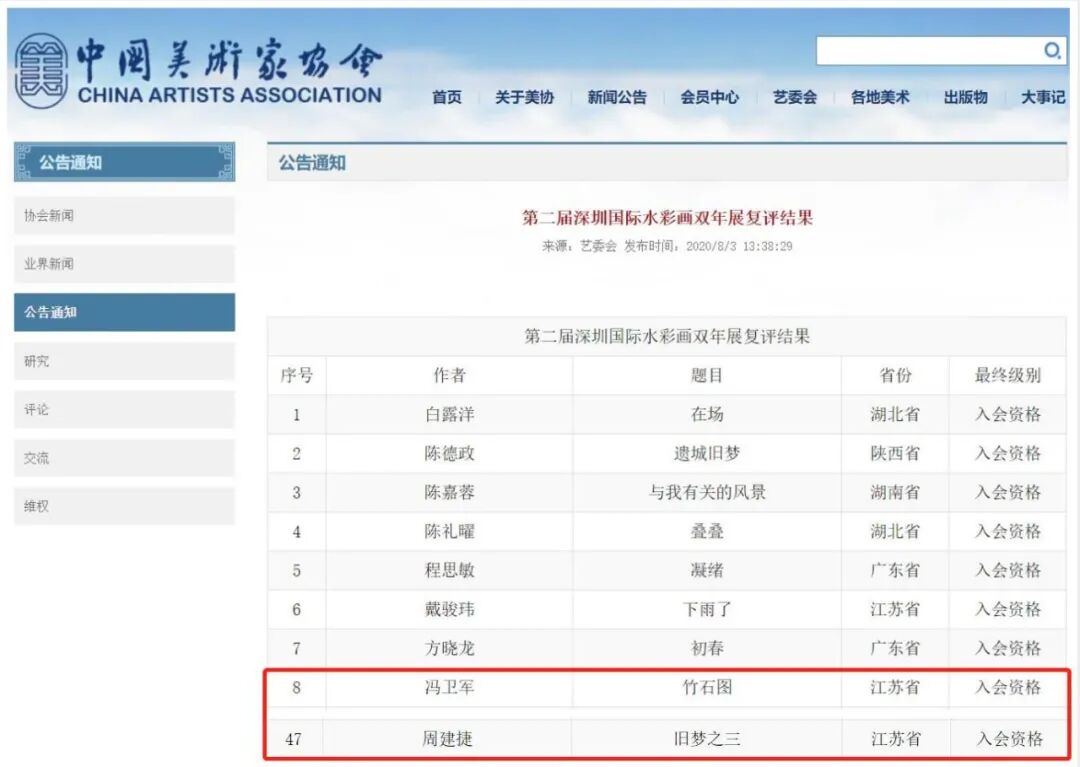The width and height of the screenshot is (1080, 767).
Task: Click the 省份 column header
Action: pyautogui.click(x=895, y=375)
